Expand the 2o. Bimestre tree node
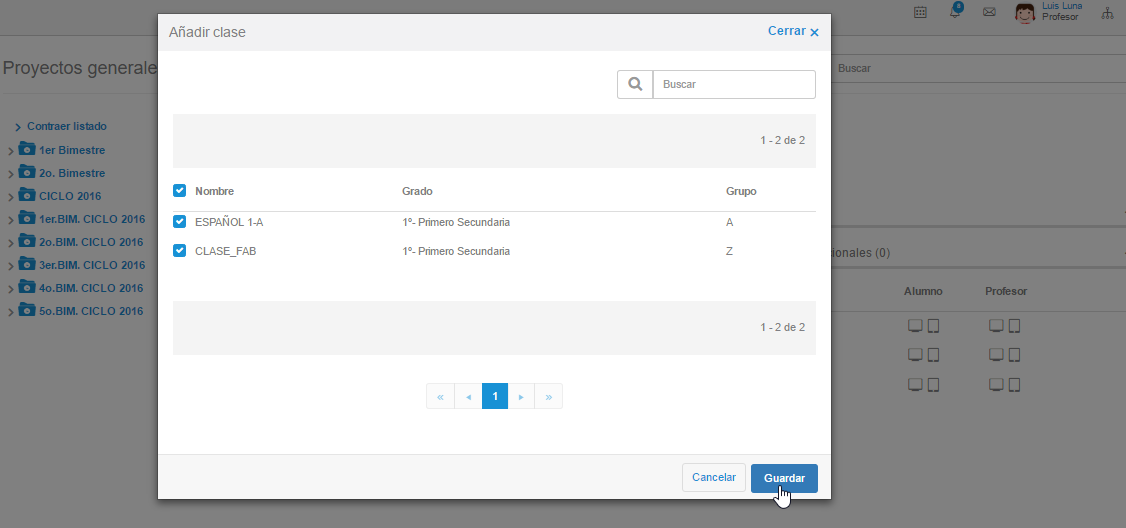Image resolution: width=1126 pixels, height=528 pixels. (11, 174)
